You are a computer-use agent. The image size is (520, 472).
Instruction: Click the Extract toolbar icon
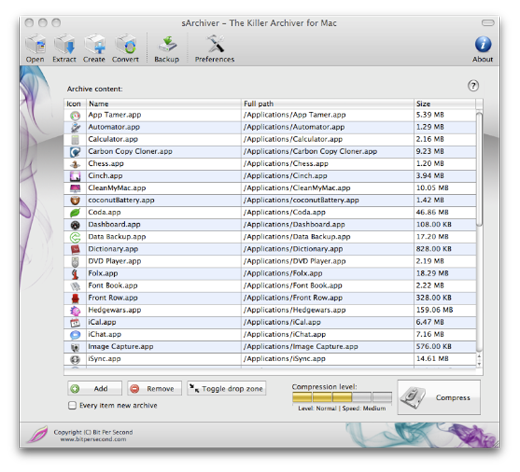tap(64, 44)
